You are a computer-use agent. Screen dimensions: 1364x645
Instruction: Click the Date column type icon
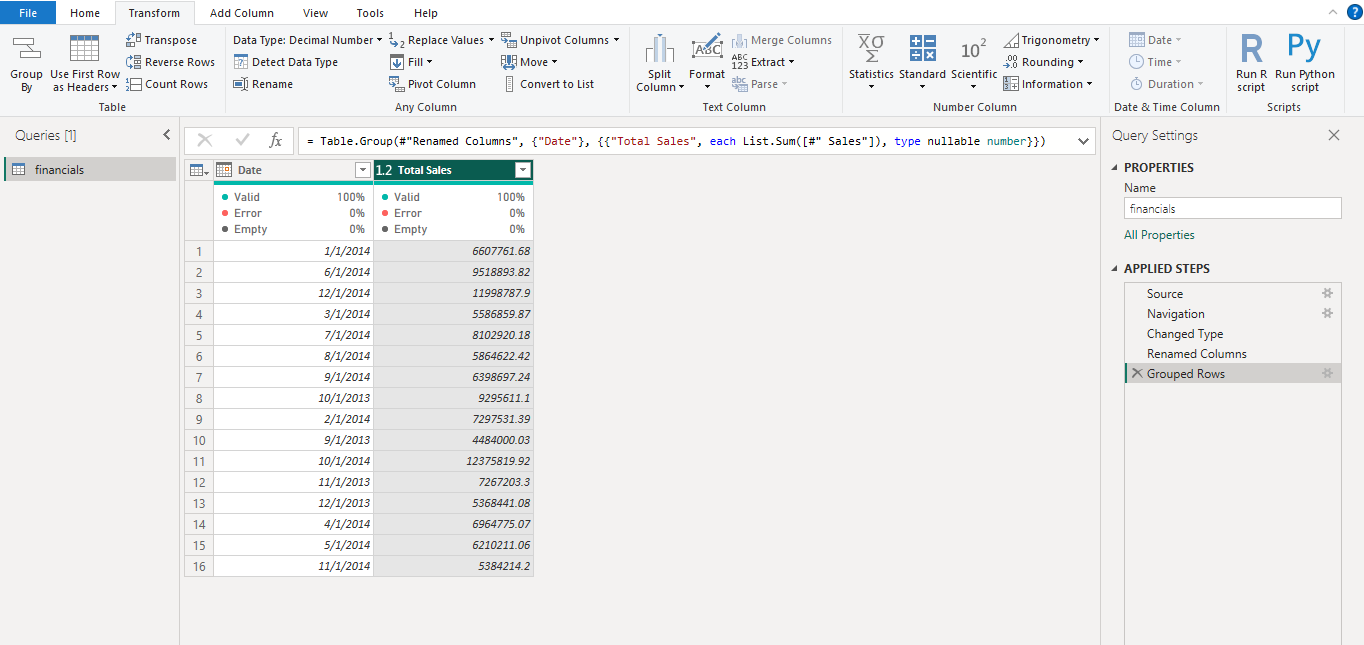point(224,170)
